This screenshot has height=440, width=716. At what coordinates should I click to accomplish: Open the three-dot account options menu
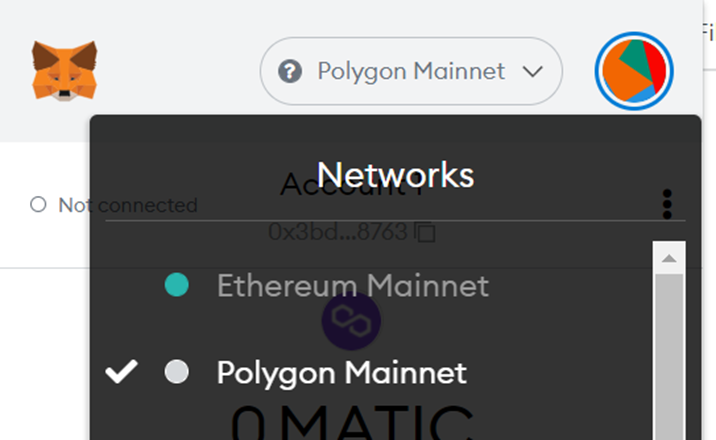(667, 204)
